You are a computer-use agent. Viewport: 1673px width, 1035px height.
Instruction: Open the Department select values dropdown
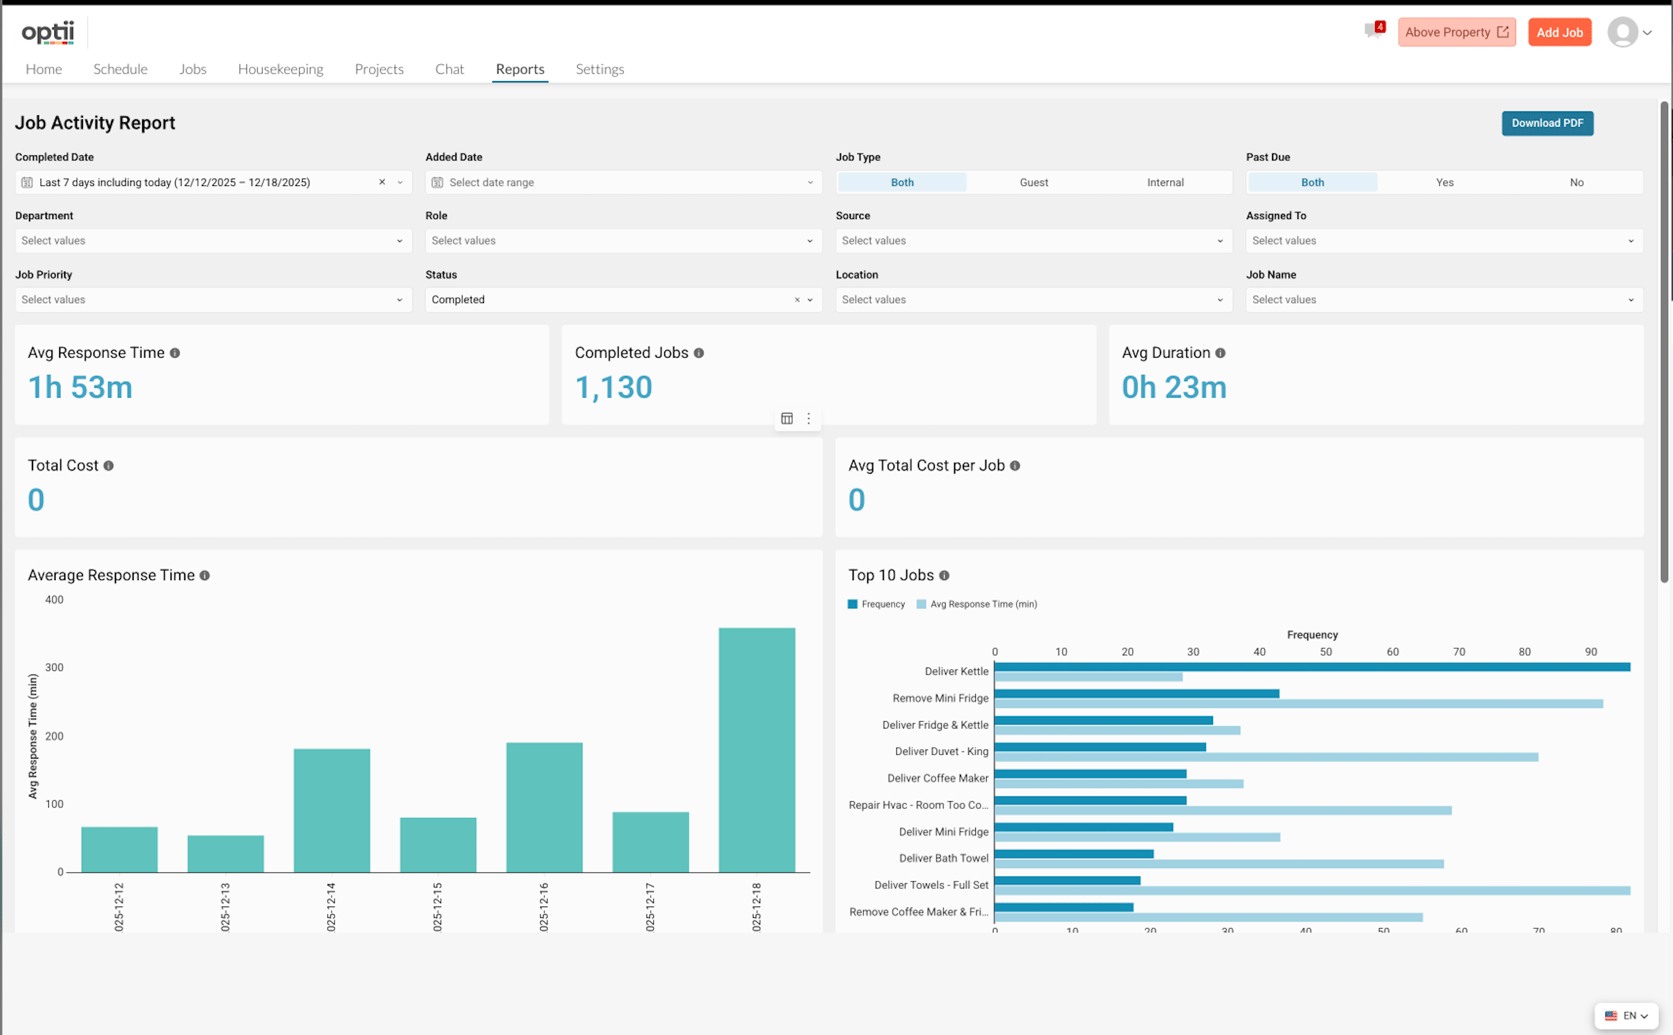(x=212, y=240)
